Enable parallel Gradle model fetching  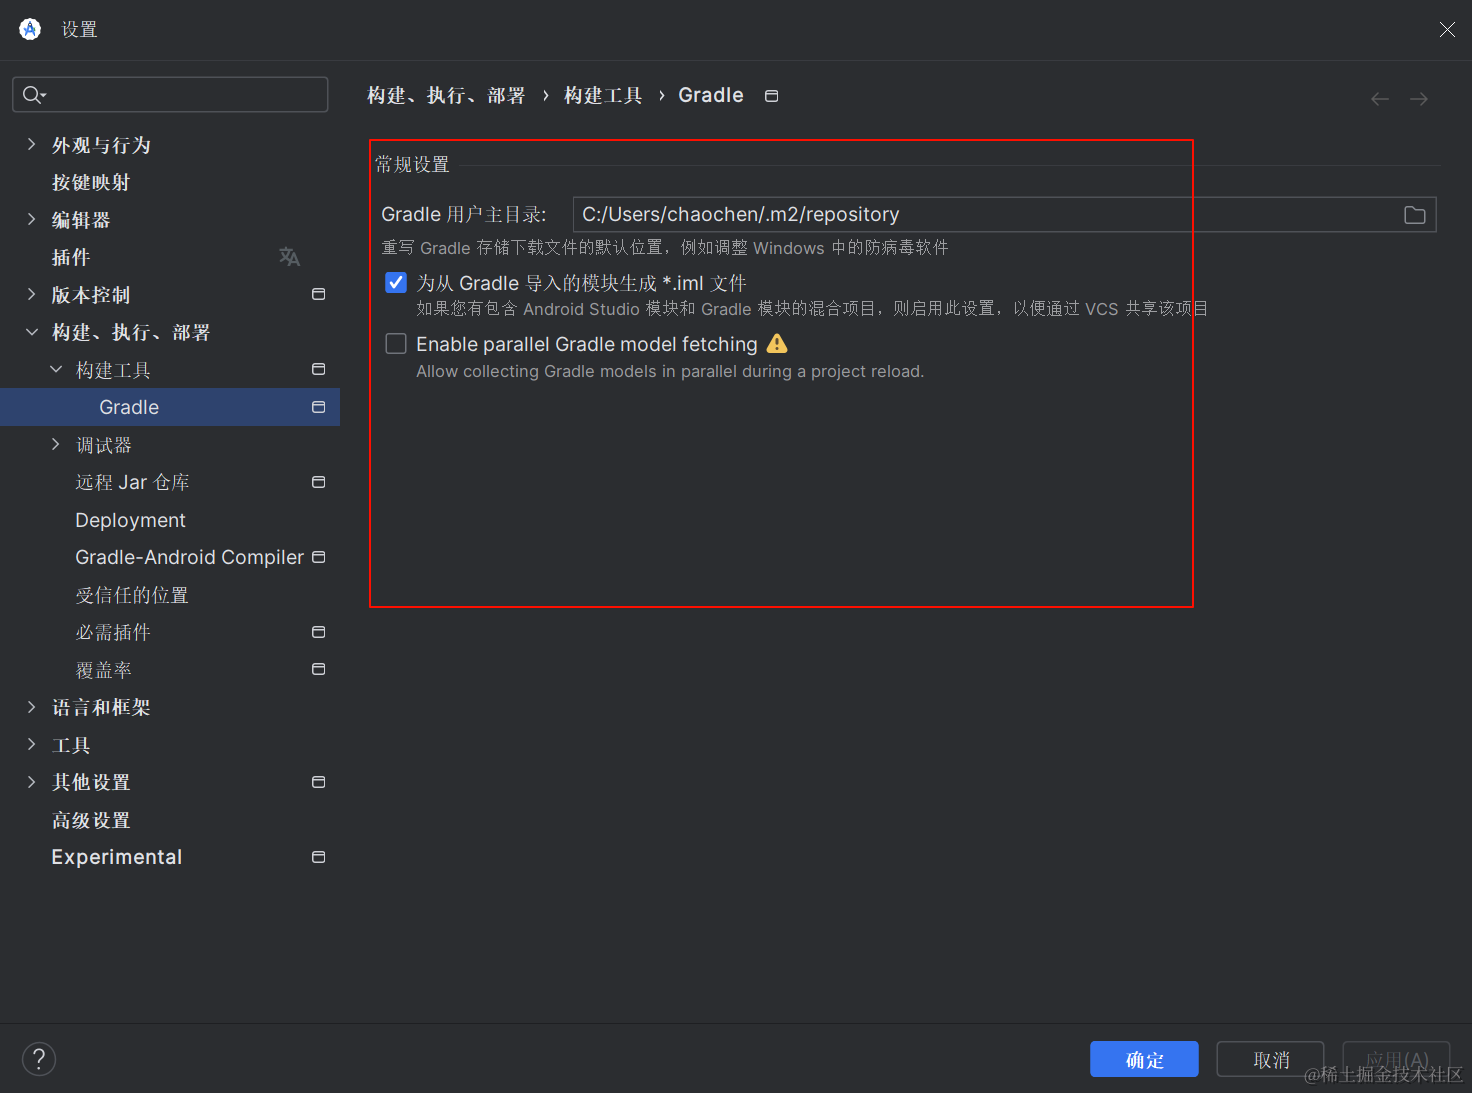click(396, 343)
